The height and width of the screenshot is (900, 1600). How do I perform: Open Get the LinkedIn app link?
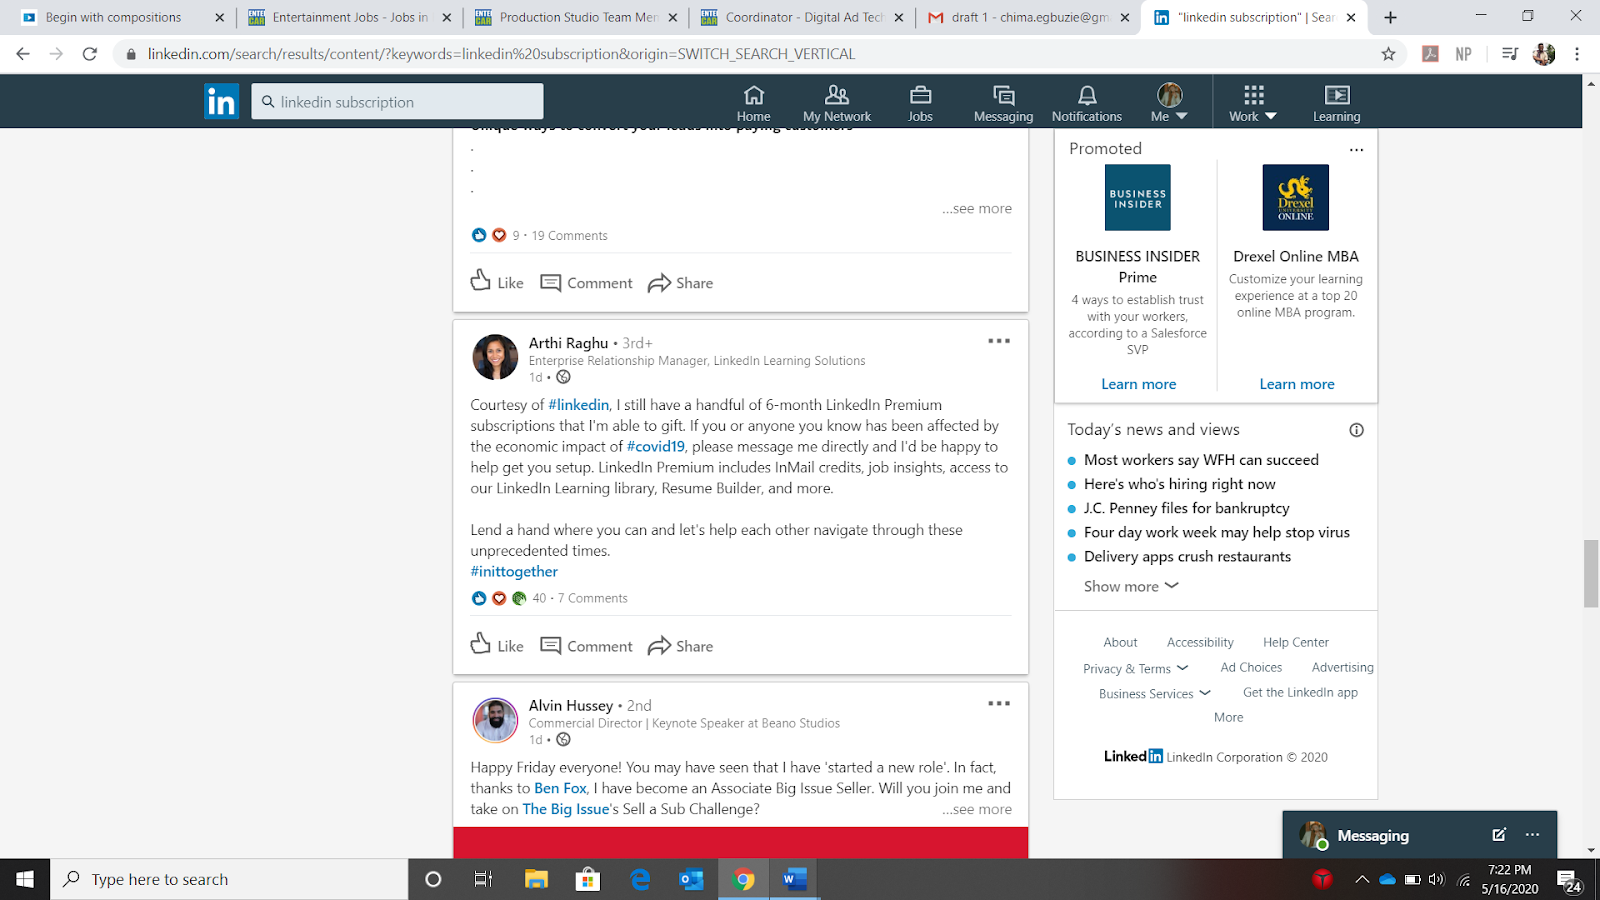tap(1300, 692)
